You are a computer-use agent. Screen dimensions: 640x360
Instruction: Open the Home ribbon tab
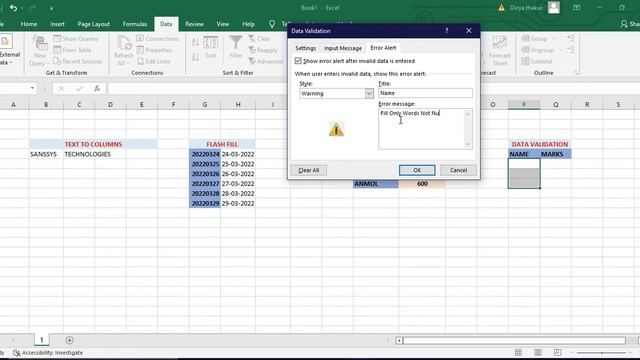point(29,24)
